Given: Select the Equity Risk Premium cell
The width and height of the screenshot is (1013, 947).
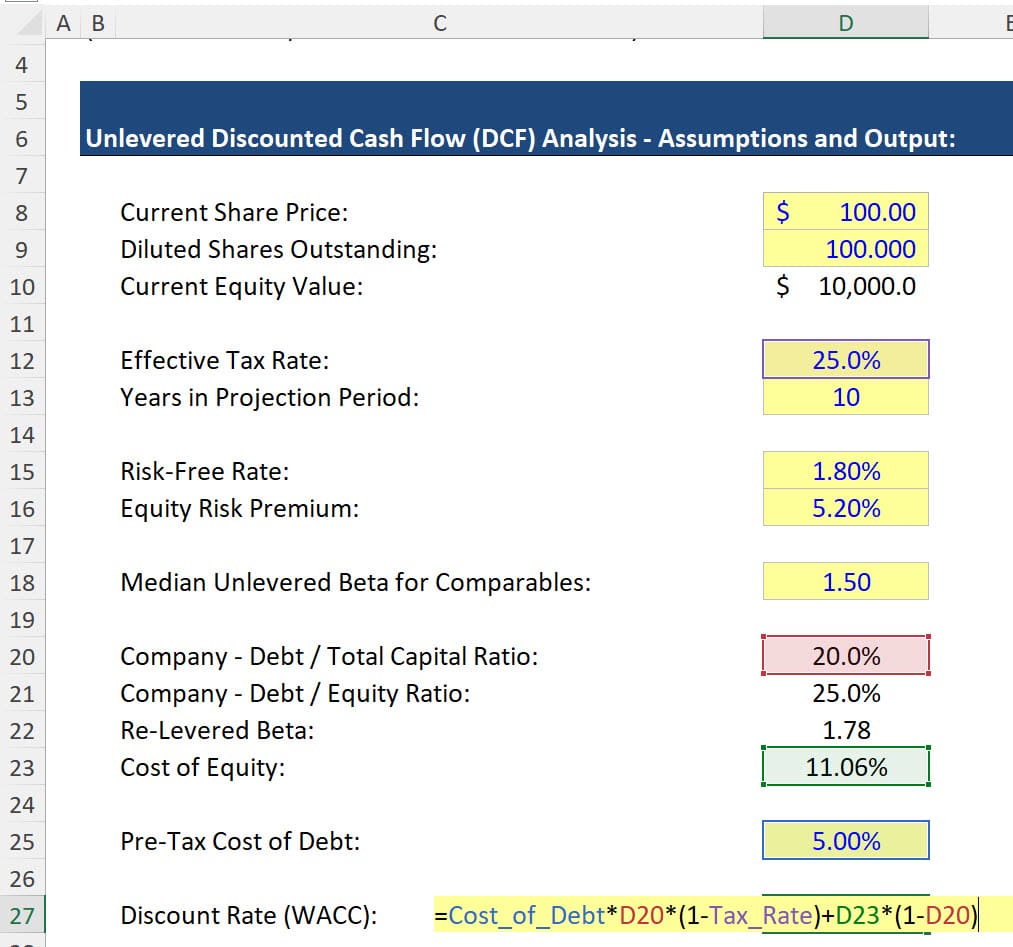Looking at the screenshot, I should click(x=845, y=508).
